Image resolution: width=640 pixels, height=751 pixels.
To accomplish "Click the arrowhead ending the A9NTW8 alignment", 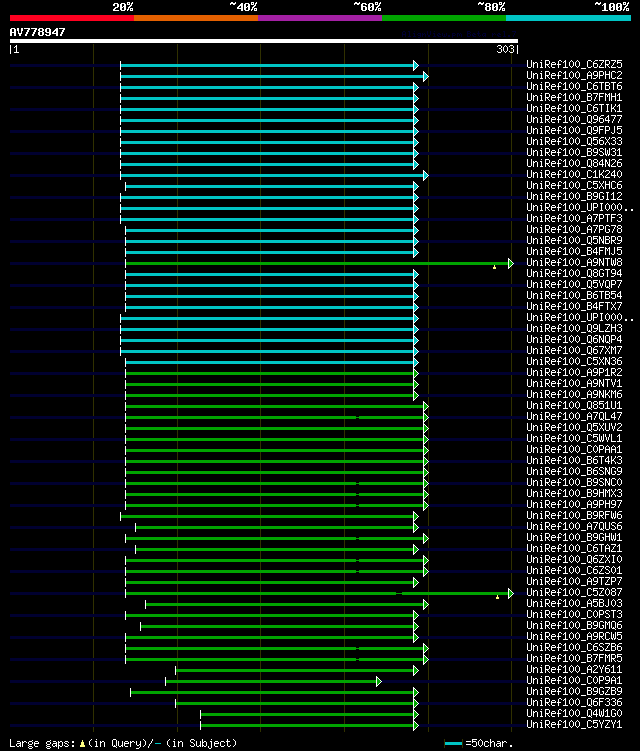I will tap(511, 263).
